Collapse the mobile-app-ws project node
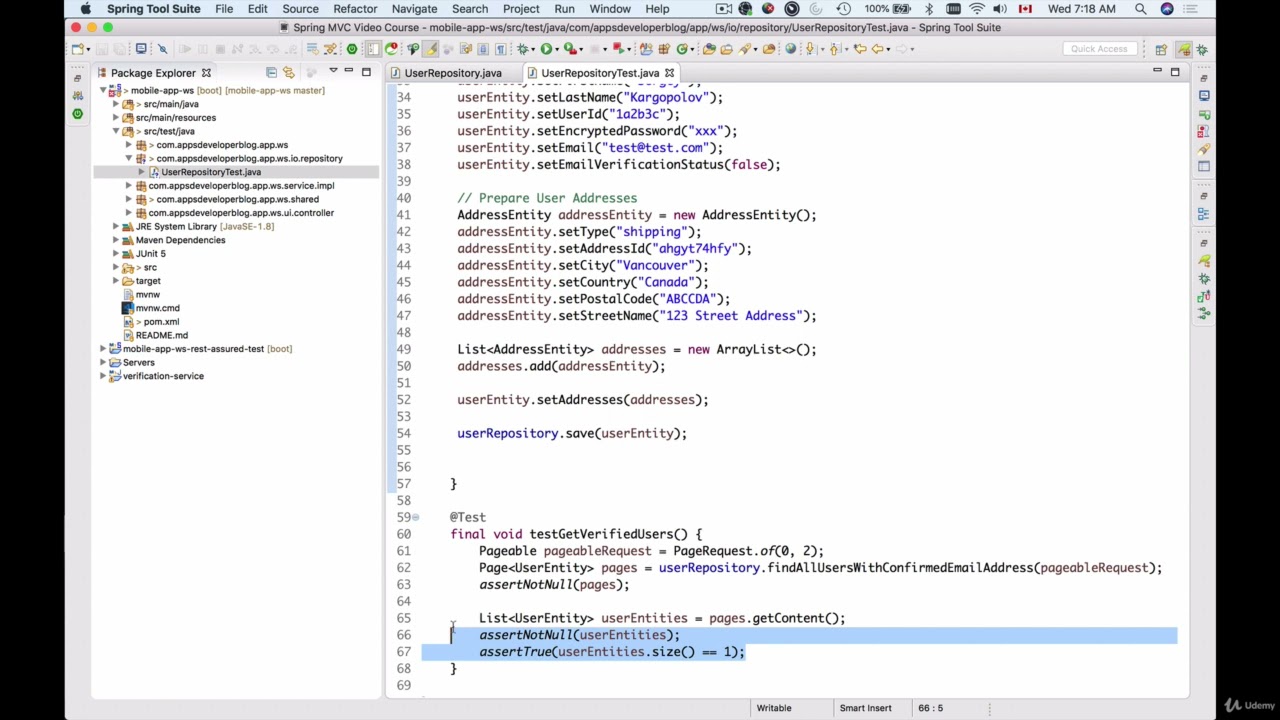This screenshot has height=720, width=1280. pos(103,90)
